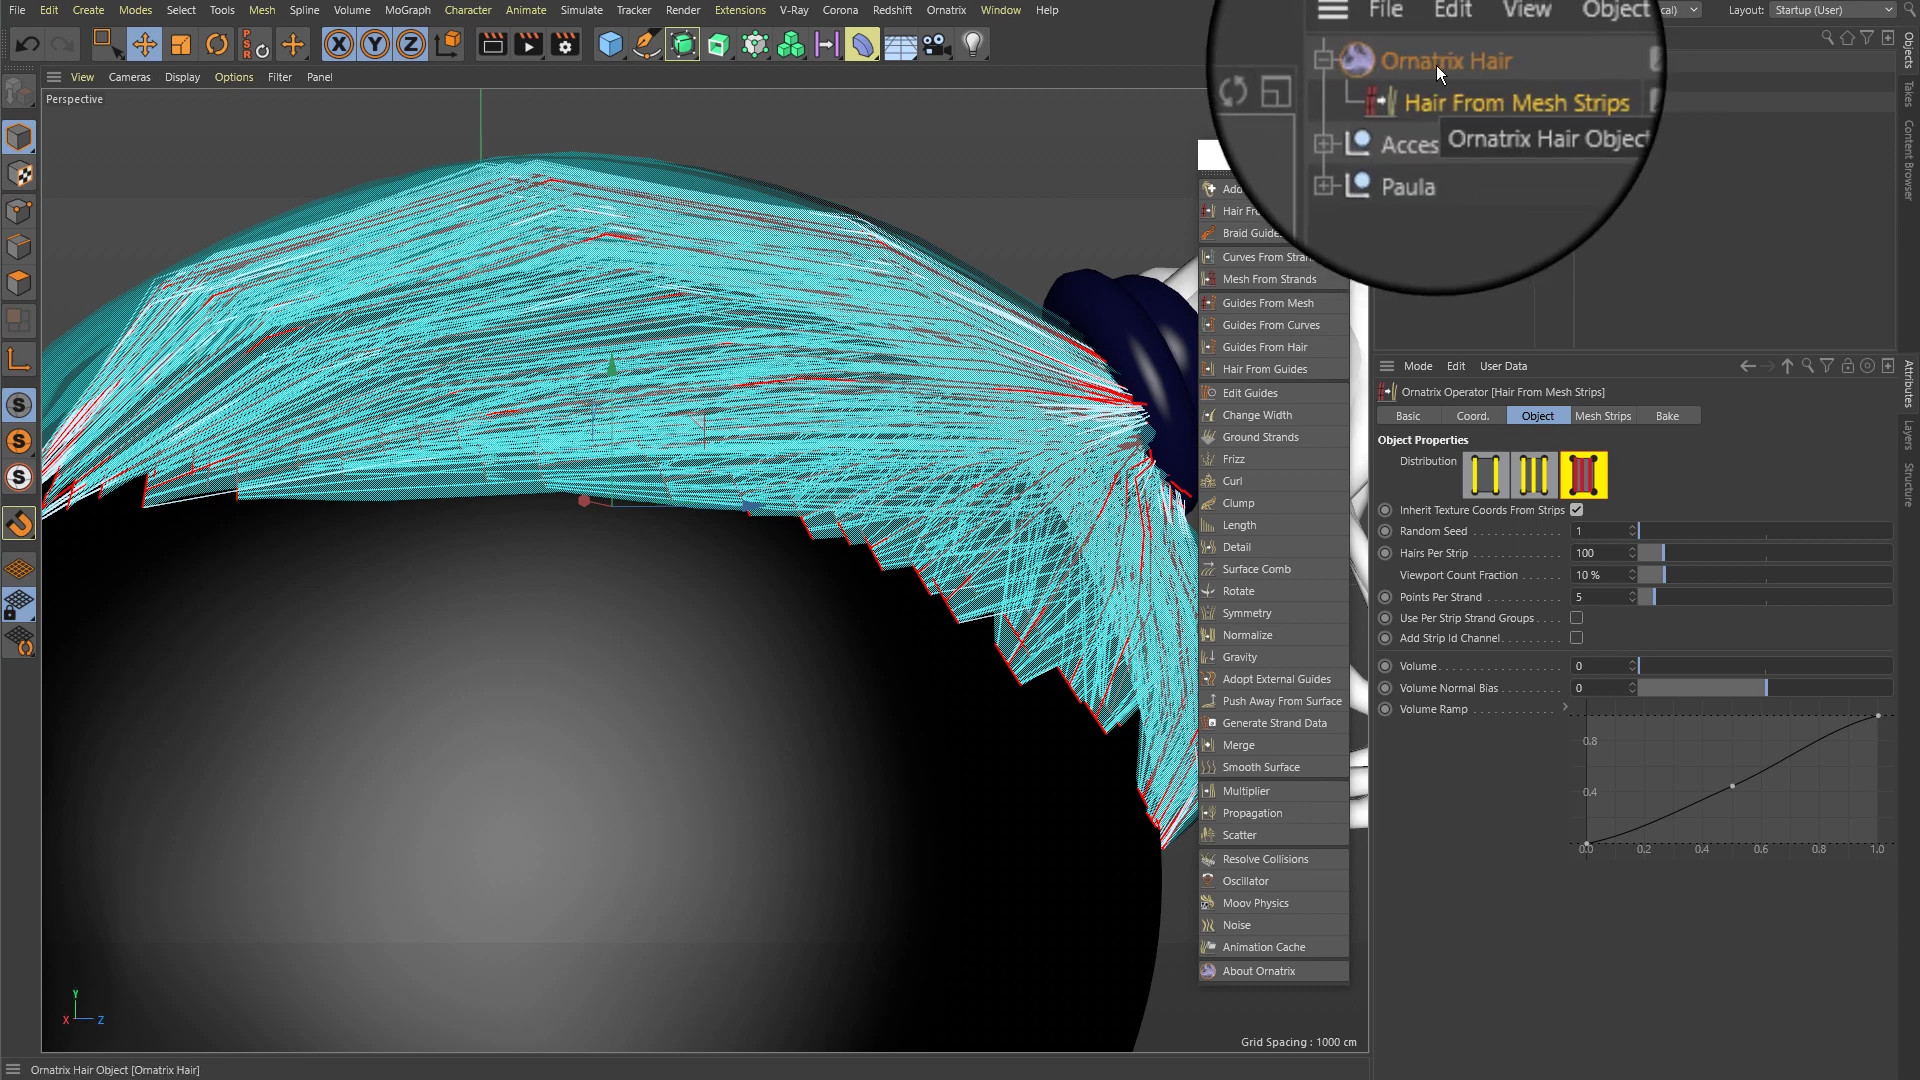Viewport: 1920px width, 1080px height.
Task: Click the Surface Comb command
Action: point(1273,569)
